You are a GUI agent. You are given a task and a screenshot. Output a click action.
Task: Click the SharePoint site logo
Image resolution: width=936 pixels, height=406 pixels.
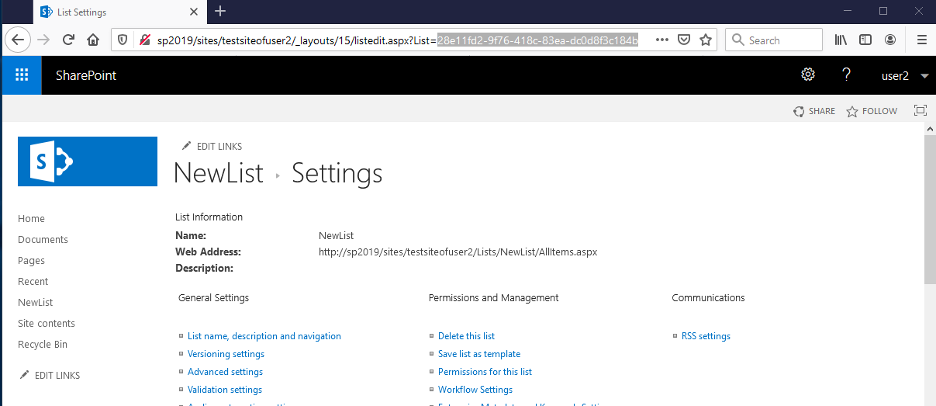pyautogui.click(x=87, y=161)
